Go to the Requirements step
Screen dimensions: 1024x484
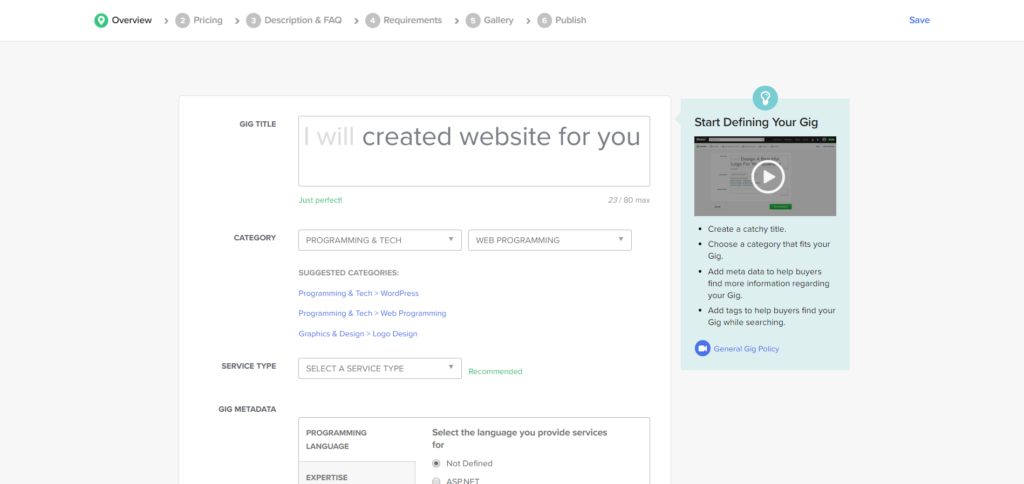click(413, 20)
